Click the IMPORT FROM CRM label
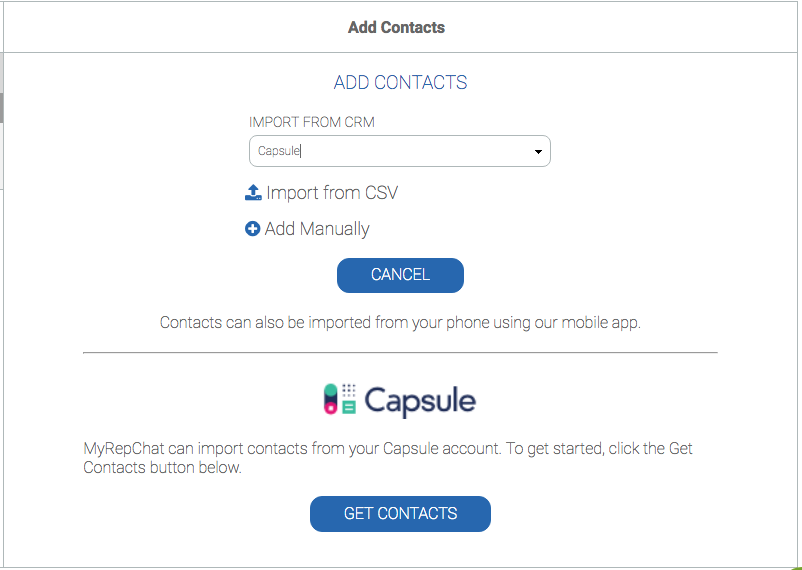The image size is (802, 570). [x=312, y=122]
